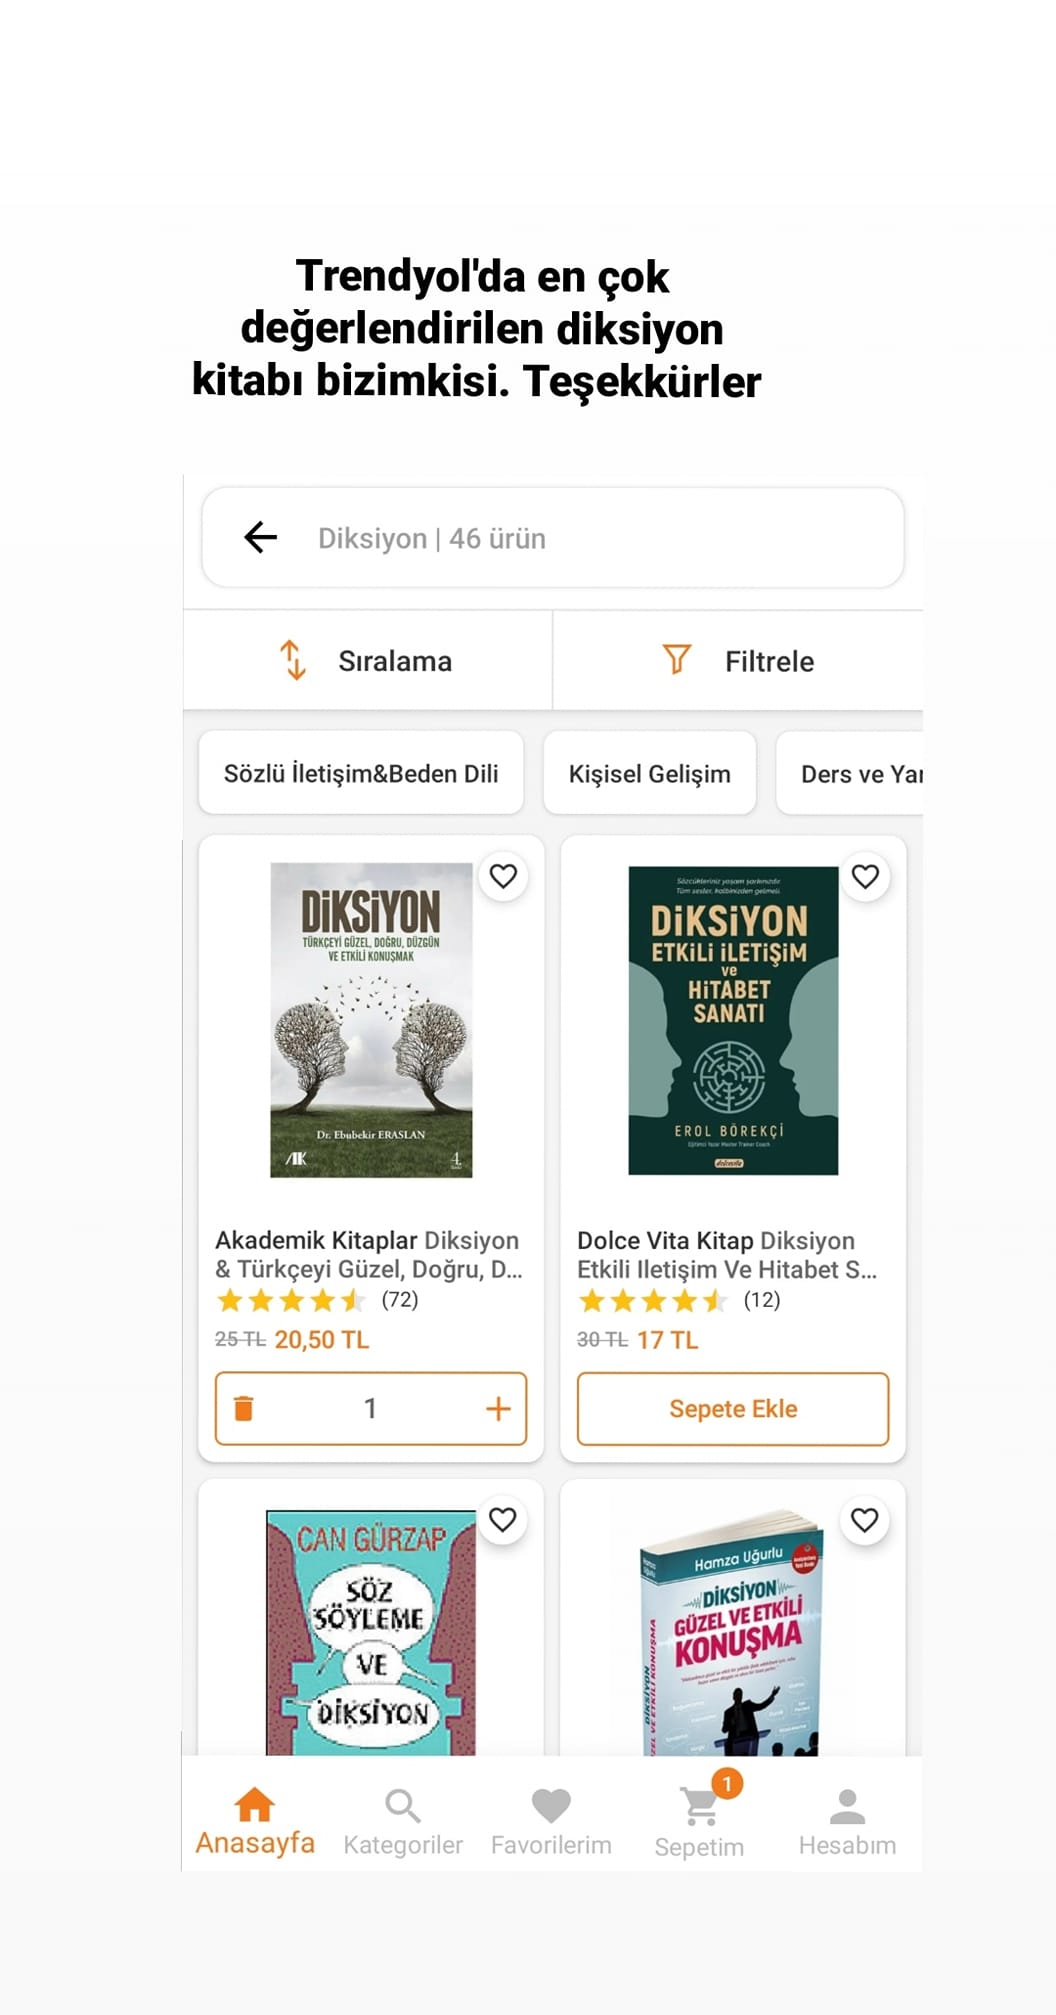Click the 20,50 TL price
1056x2015 pixels.
pos(322,1339)
